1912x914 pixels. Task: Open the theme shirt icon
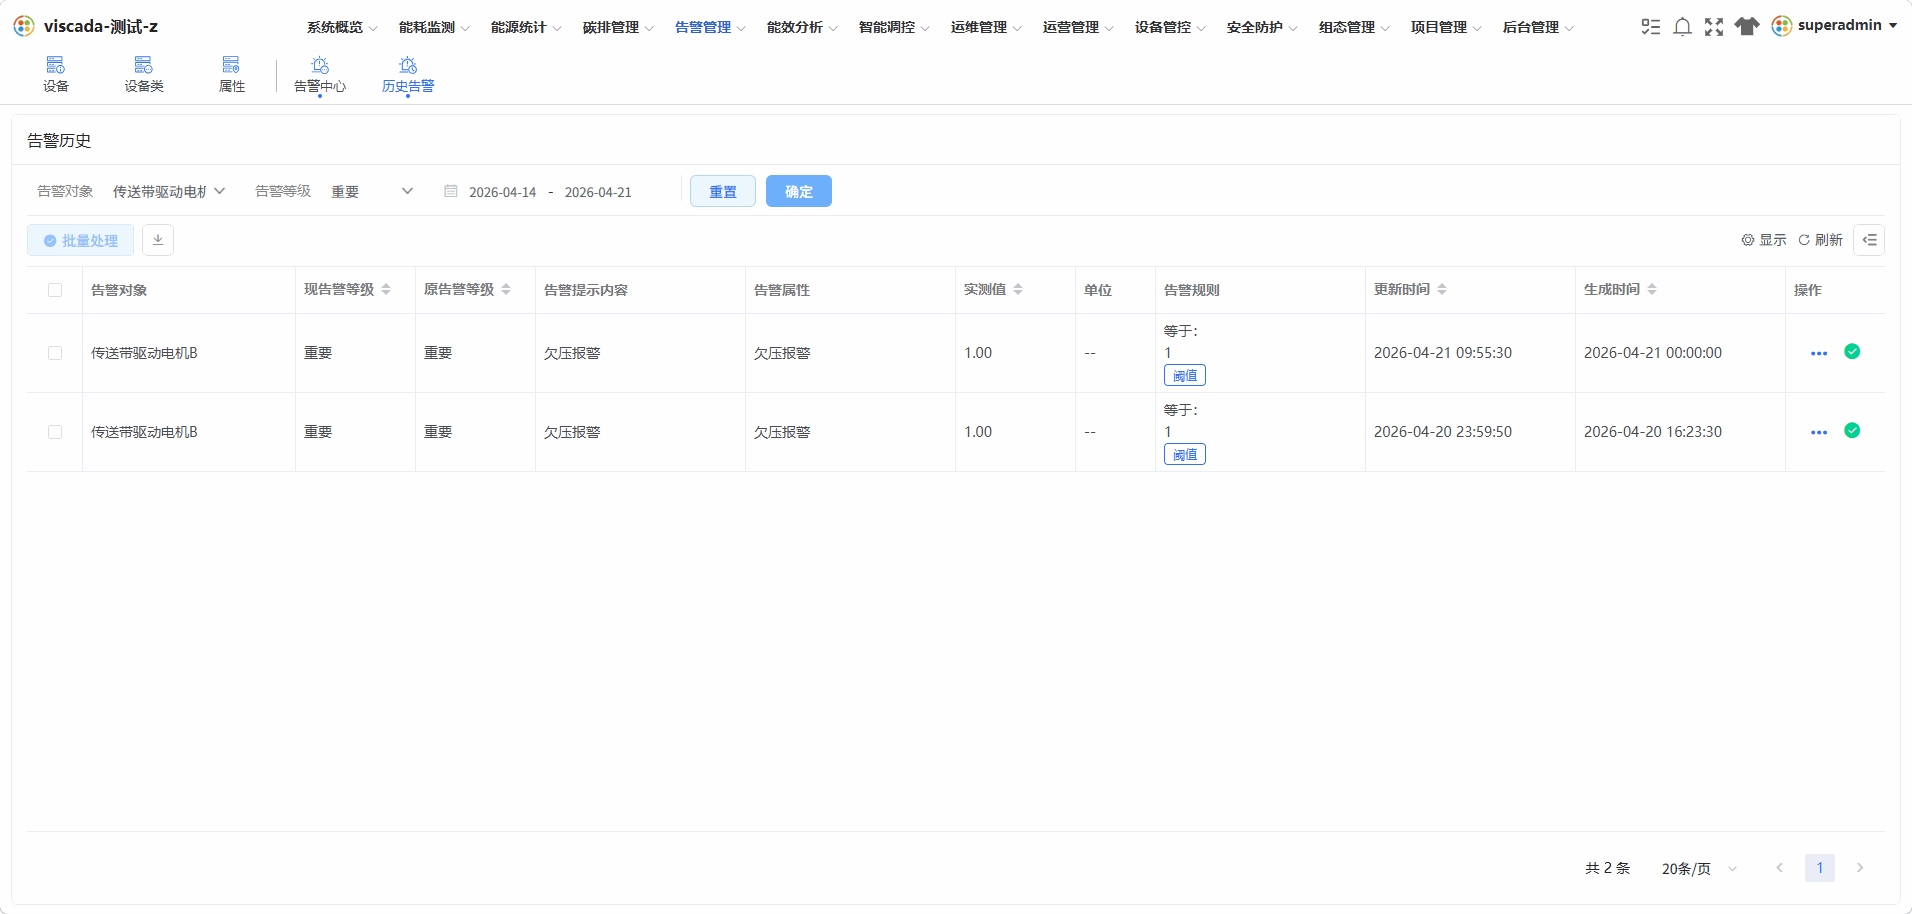click(1747, 27)
